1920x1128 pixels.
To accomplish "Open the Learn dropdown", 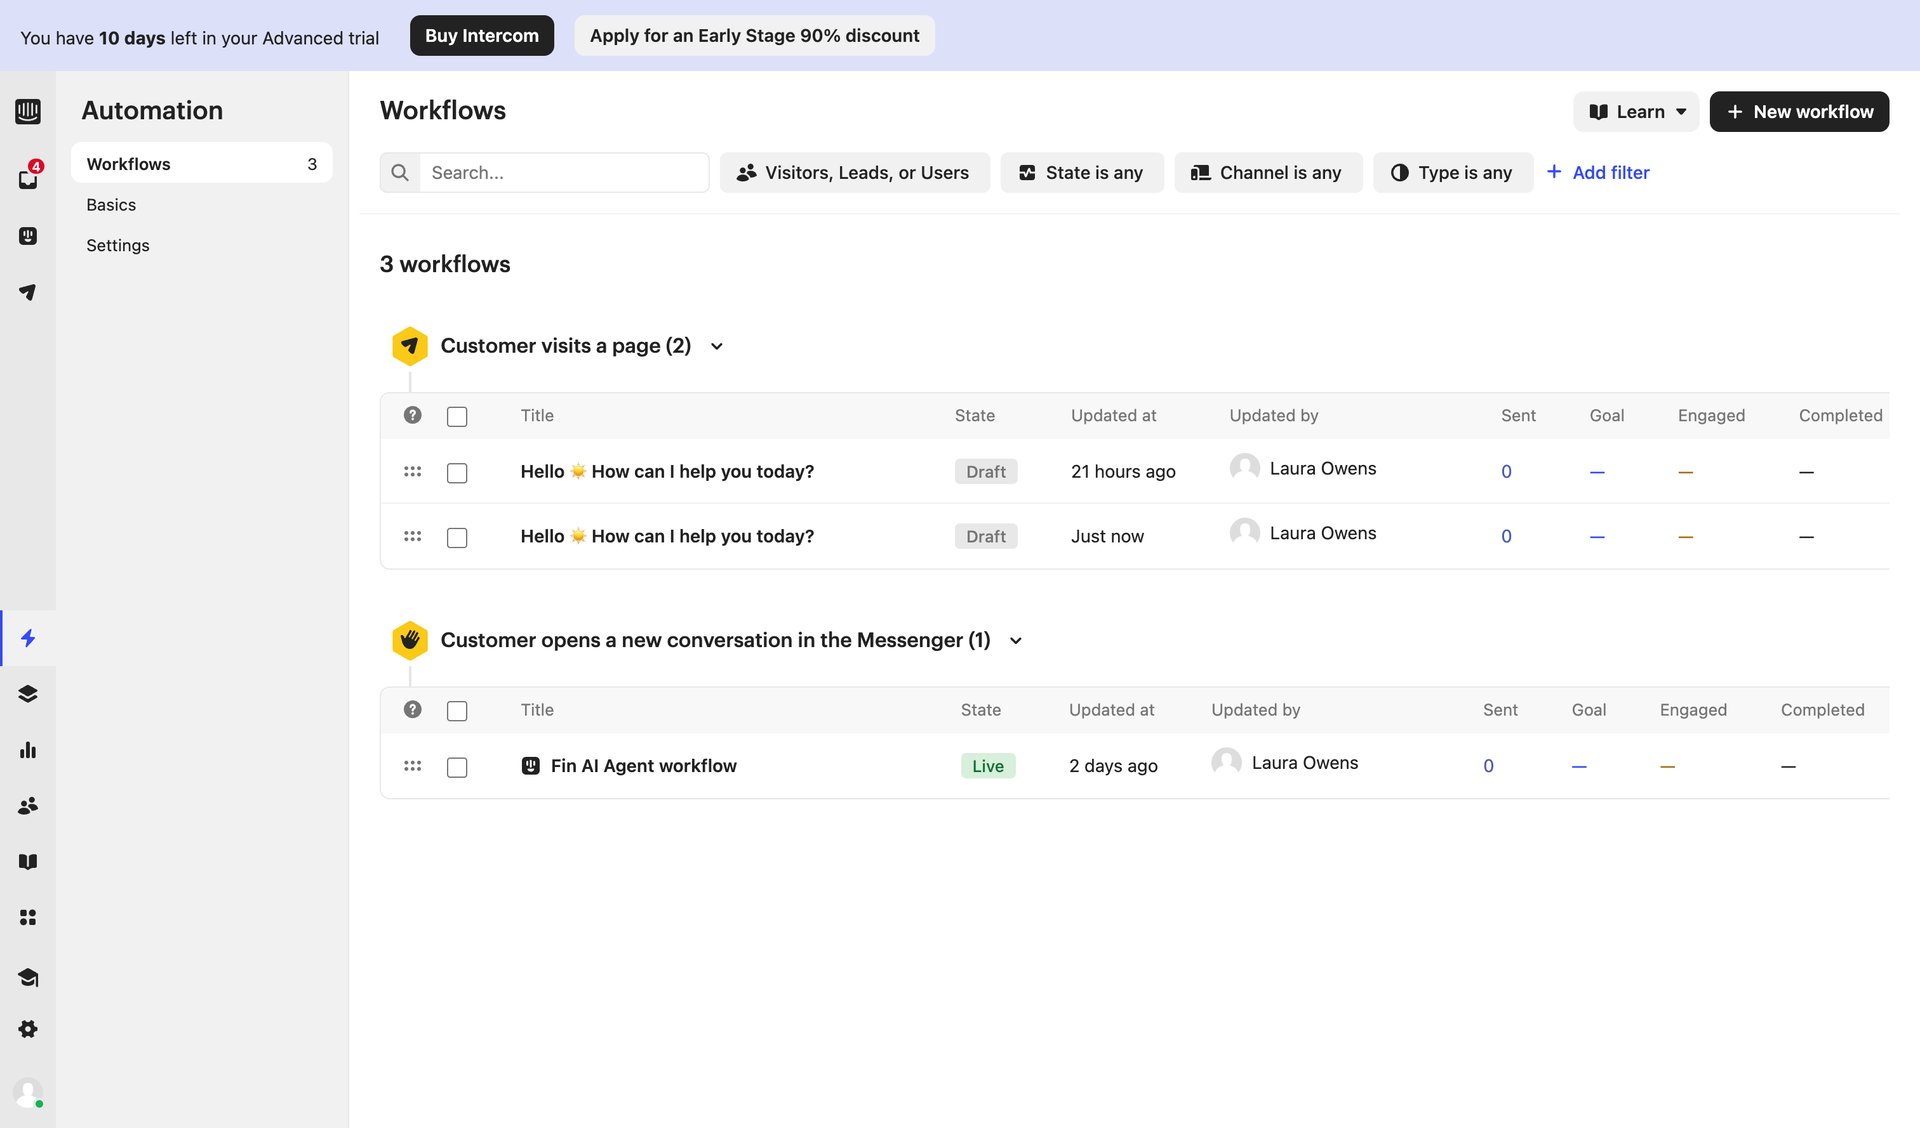I will pos(1636,111).
